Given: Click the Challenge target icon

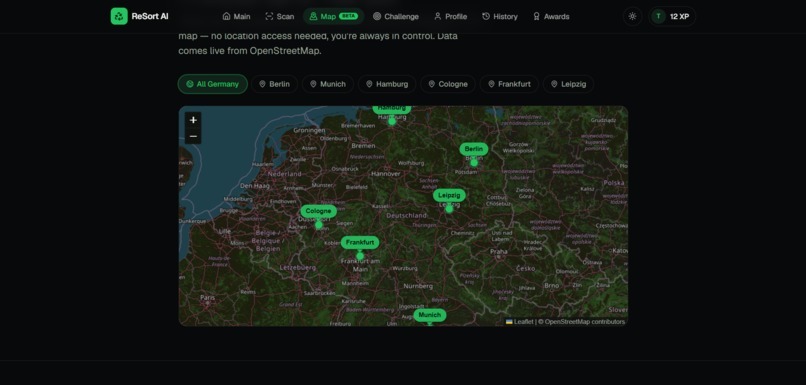Looking at the screenshot, I should [x=377, y=16].
